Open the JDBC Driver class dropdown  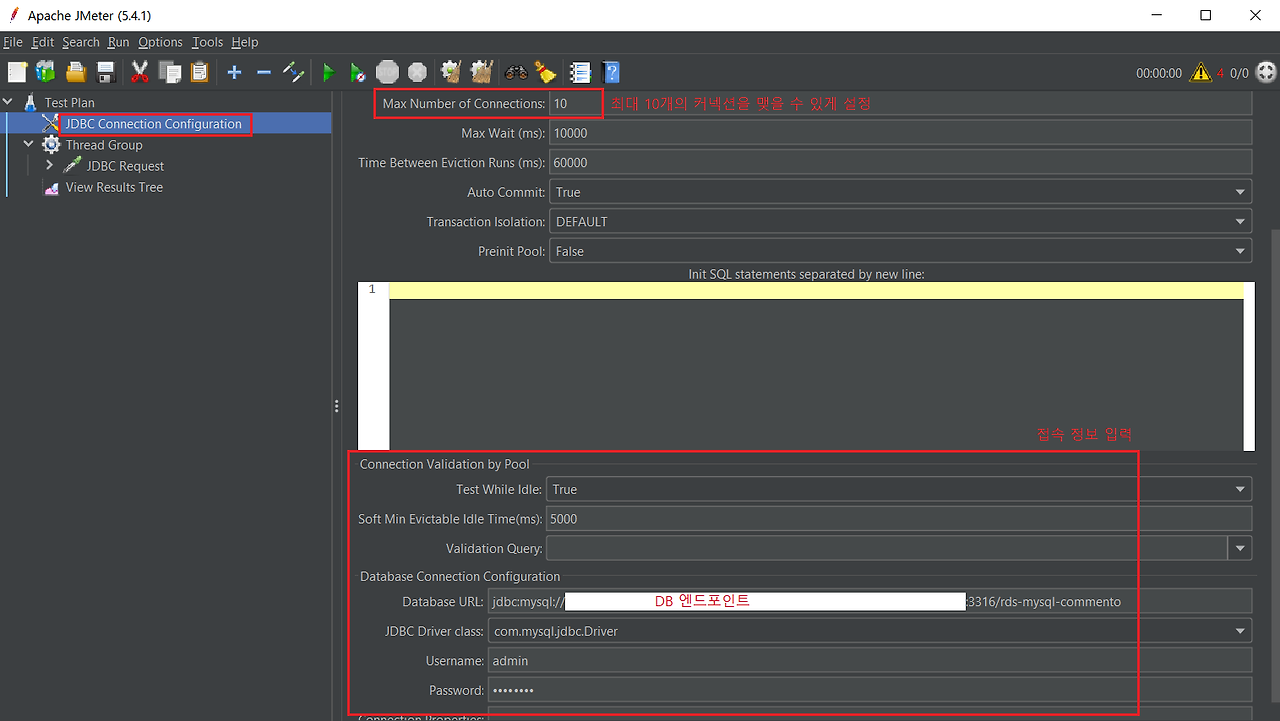click(x=870, y=631)
